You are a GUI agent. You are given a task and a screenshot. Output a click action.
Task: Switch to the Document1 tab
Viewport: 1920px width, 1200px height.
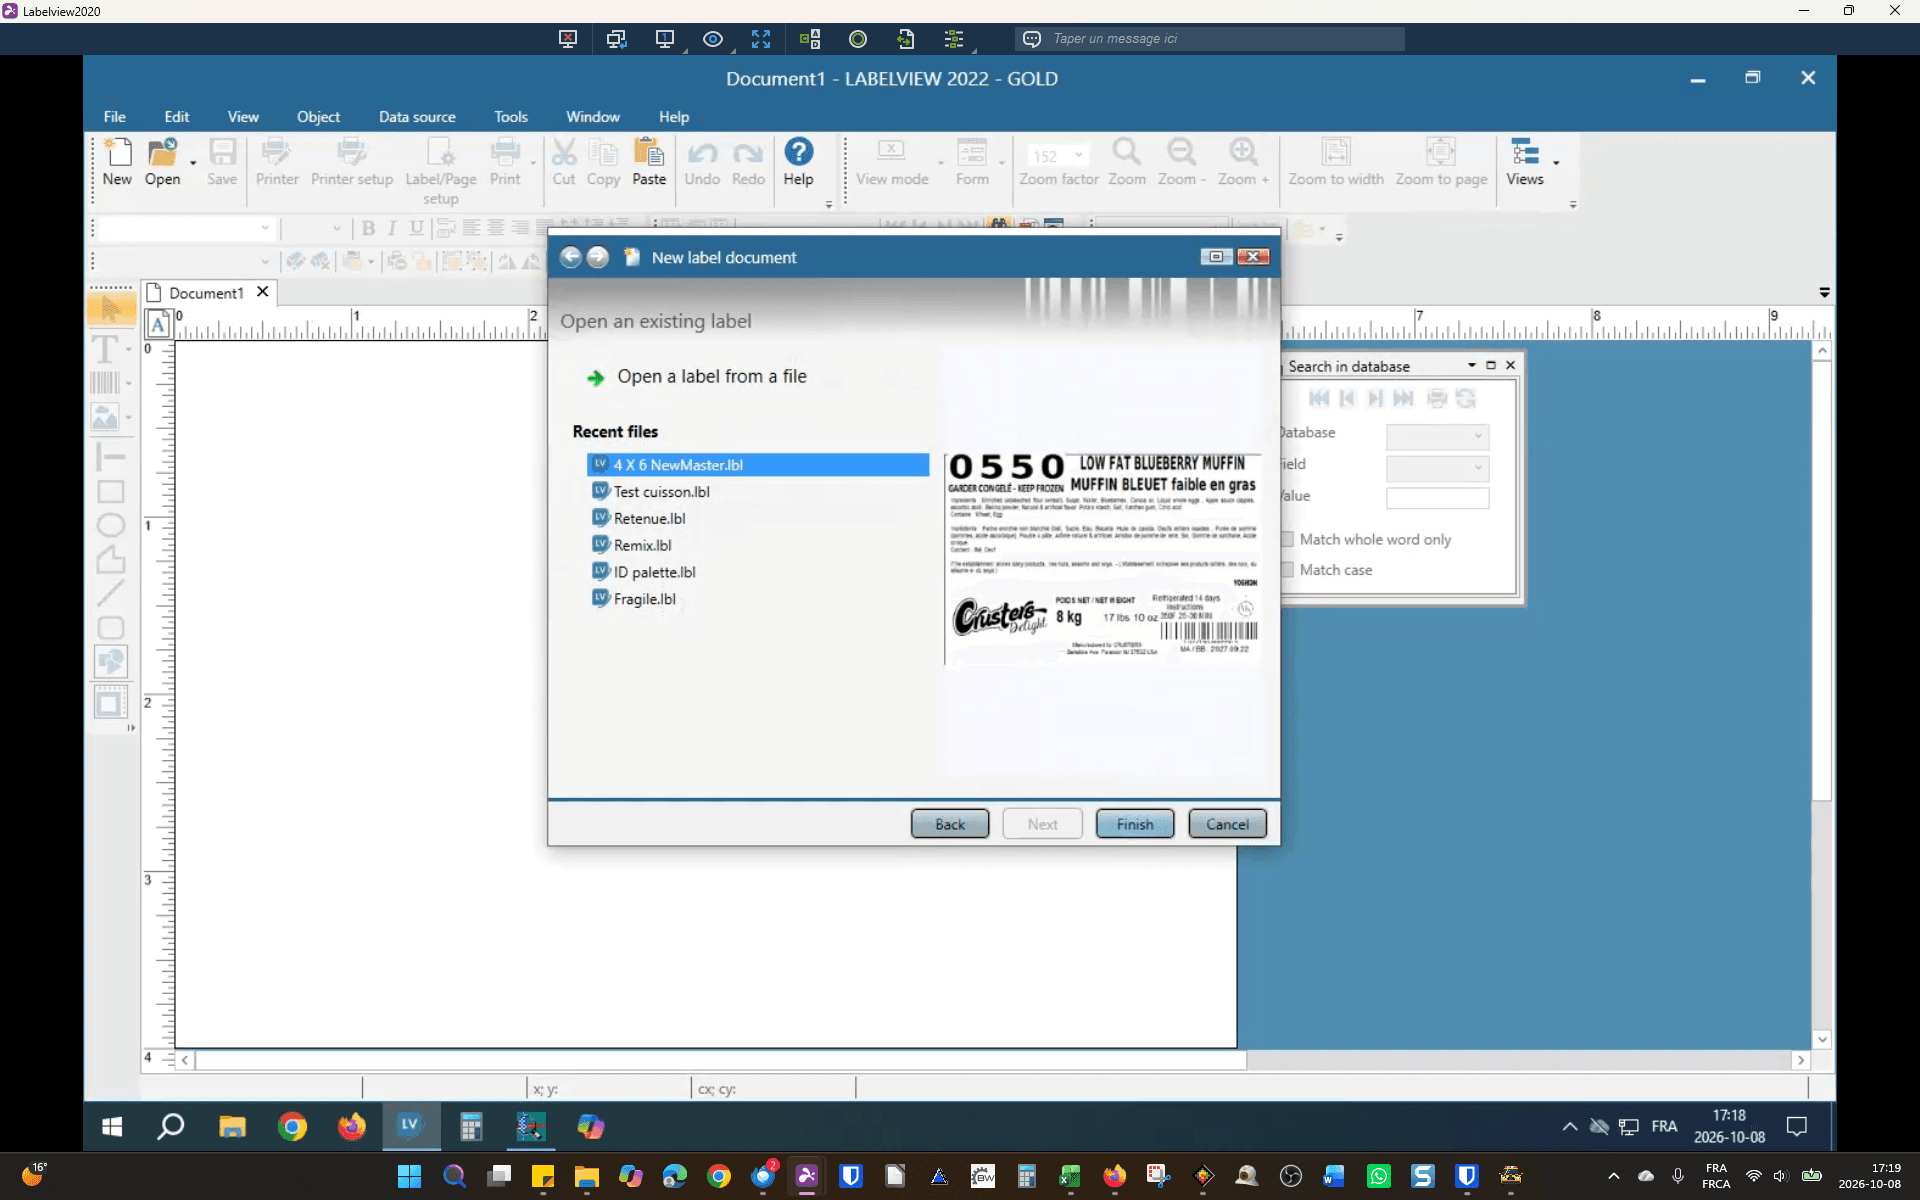(206, 293)
